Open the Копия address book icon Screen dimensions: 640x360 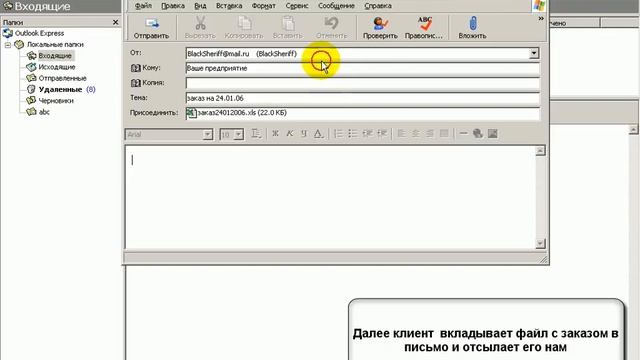136,83
